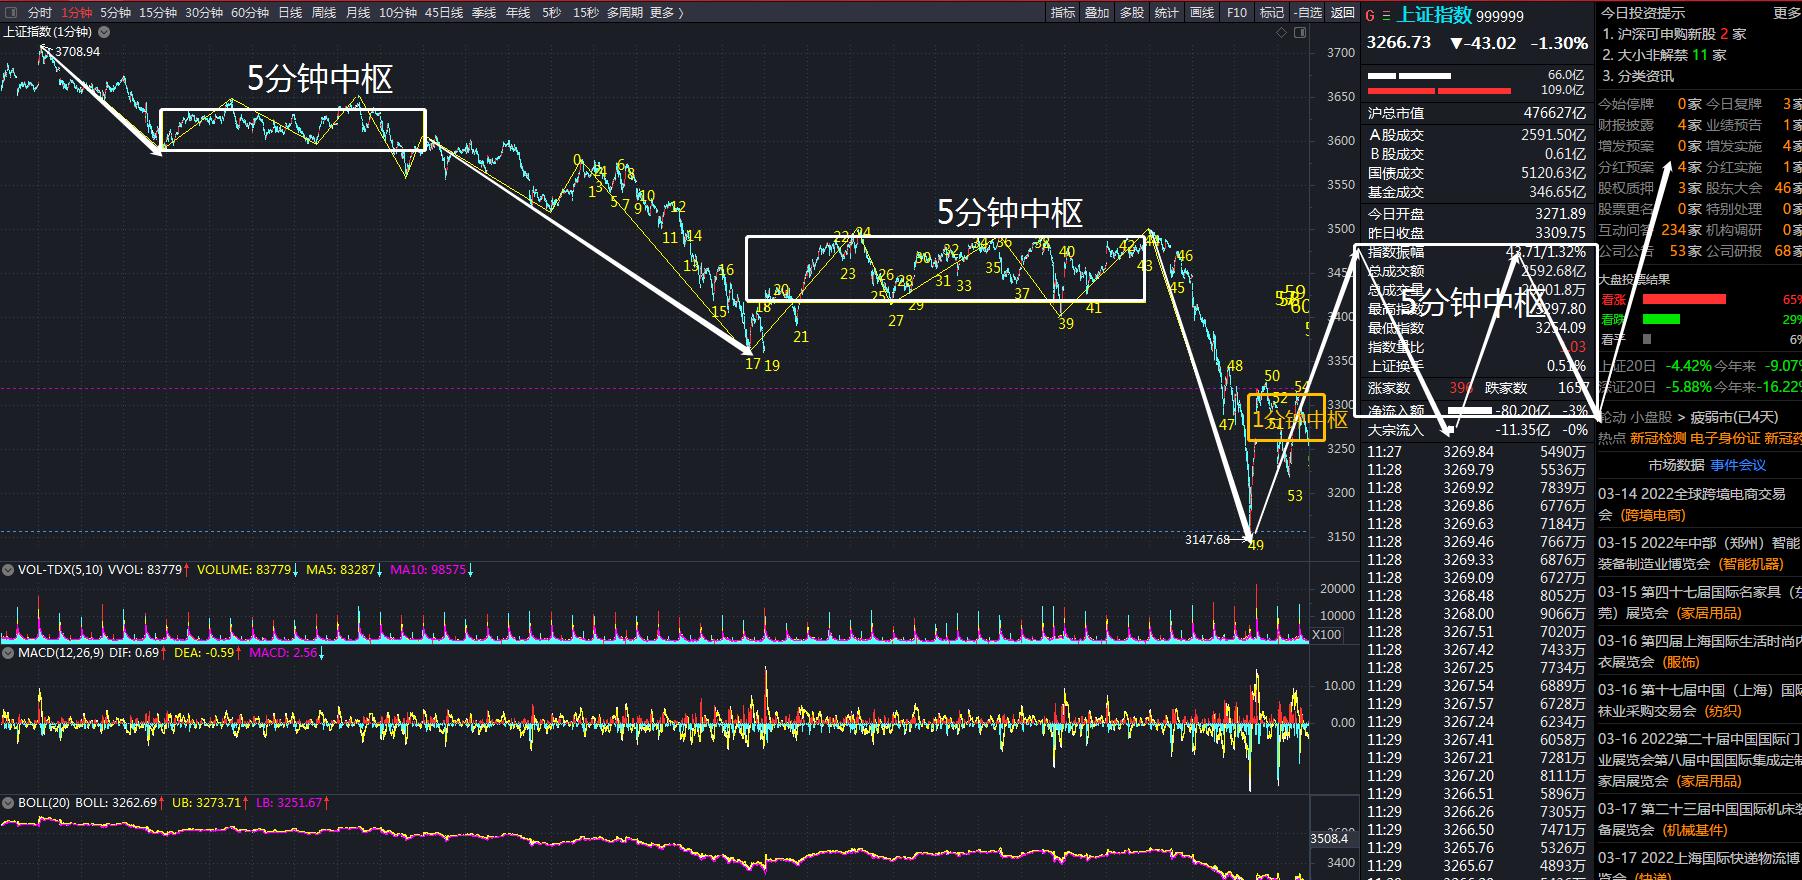Expand 更多 periods in the period bar
The width and height of the screenshot is (1802, 880).
(667, 12)
